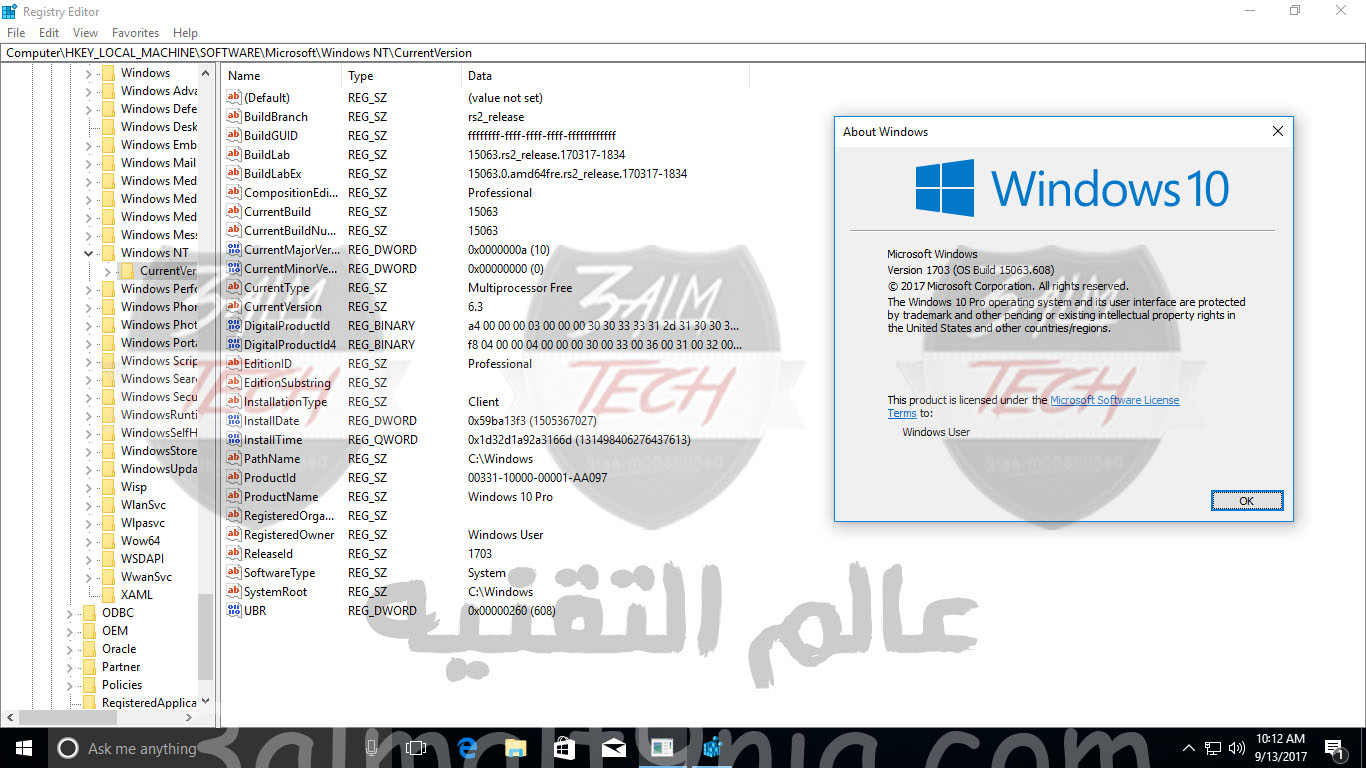This screenshot has height=768, width=1366.
Task: Select the BuildLab string icon
Action: tap(234, 155)
